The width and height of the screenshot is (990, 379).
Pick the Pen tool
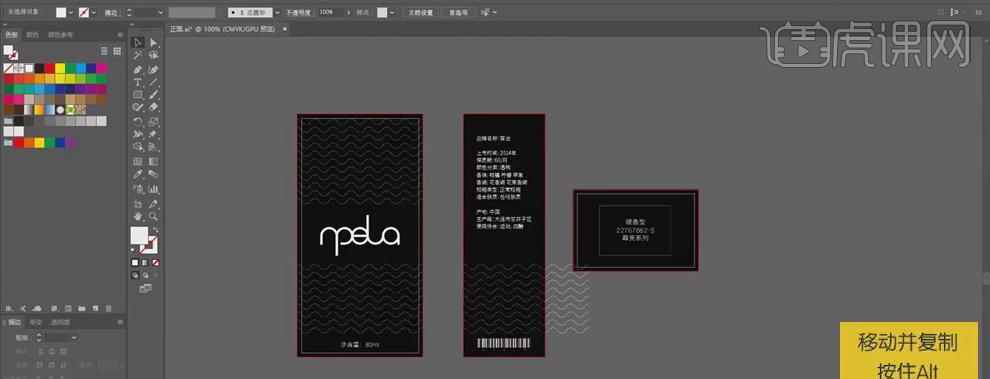click(x=138, y=69)
